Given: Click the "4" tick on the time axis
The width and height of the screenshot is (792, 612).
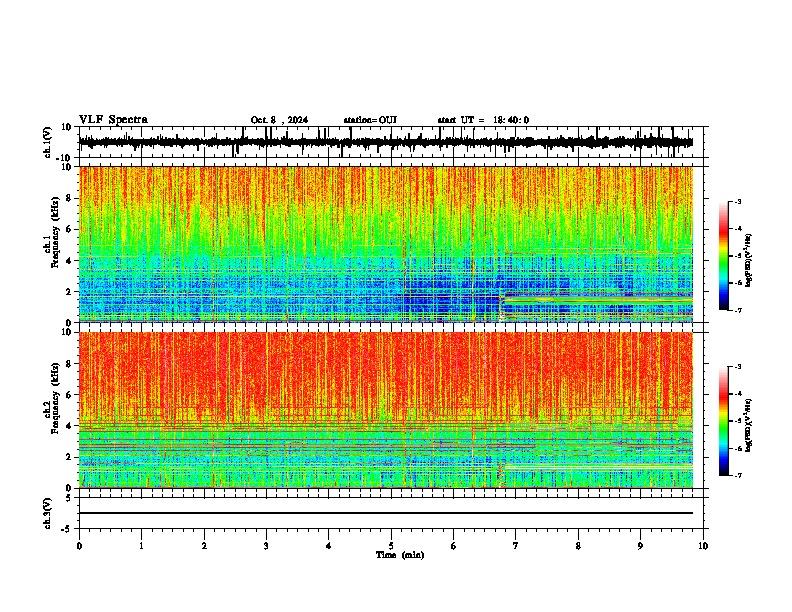Looking at the screenshot, I should click(329, 546).
